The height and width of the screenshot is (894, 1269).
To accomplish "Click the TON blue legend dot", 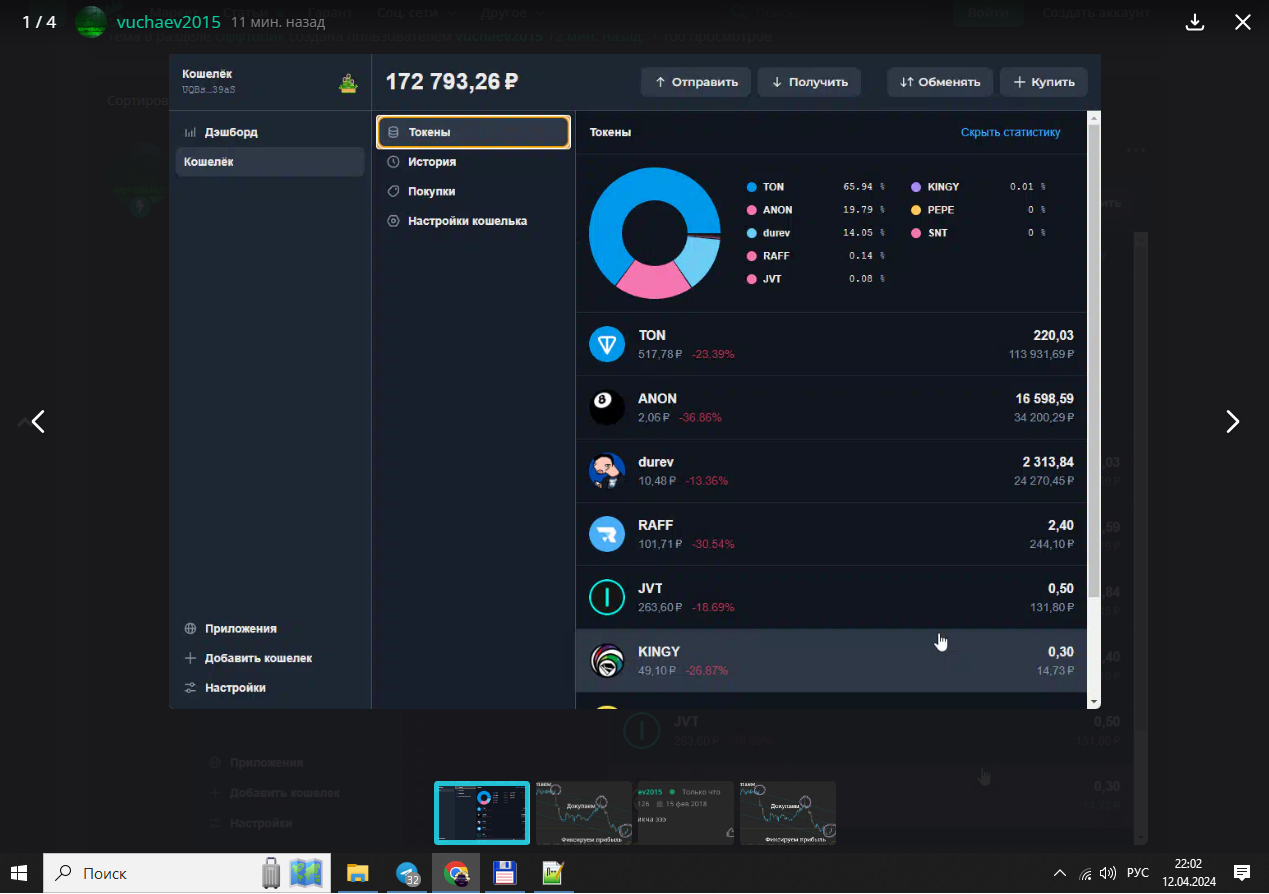I will click(x=752, y=187).
